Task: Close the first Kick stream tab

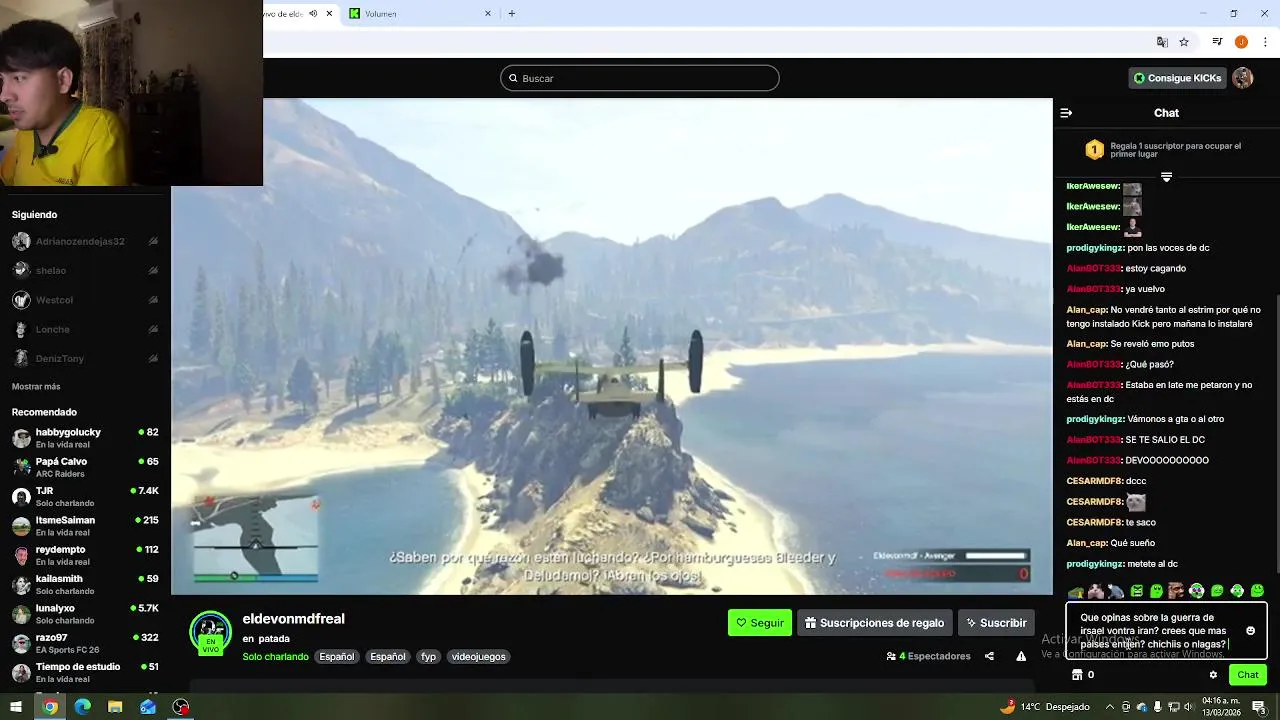Action: pos(329,14)
